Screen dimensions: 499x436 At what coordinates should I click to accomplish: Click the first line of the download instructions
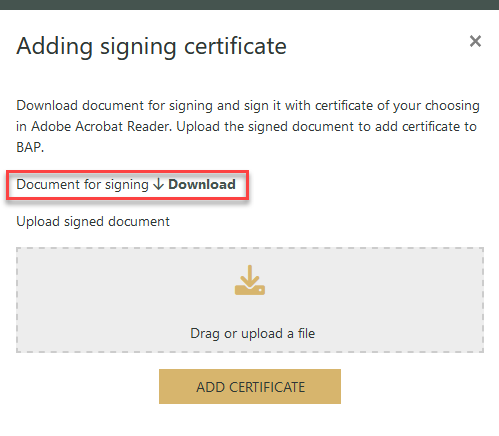[x=248, y=106]
